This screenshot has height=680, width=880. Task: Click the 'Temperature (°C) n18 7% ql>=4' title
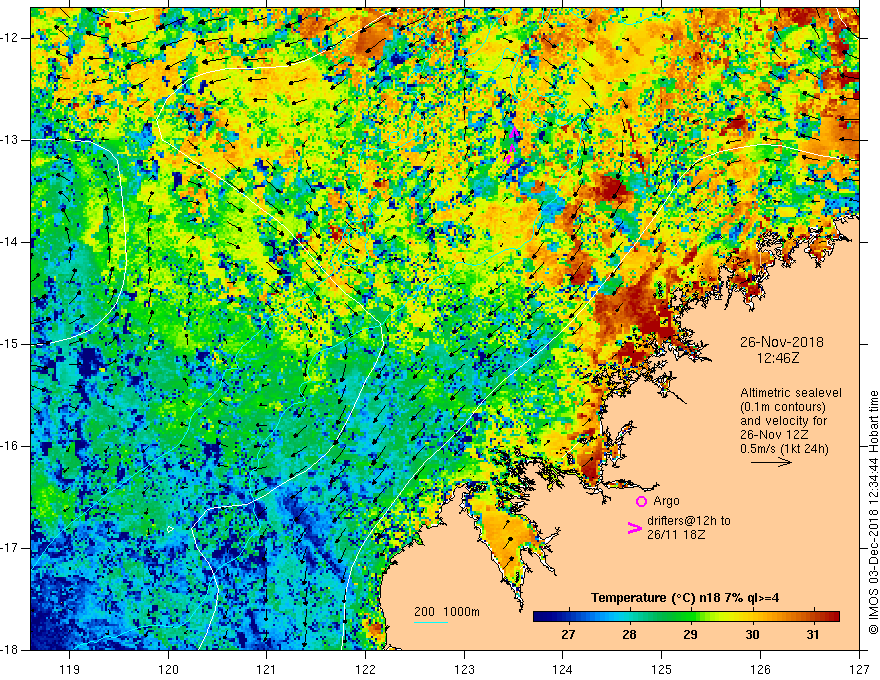685,598
